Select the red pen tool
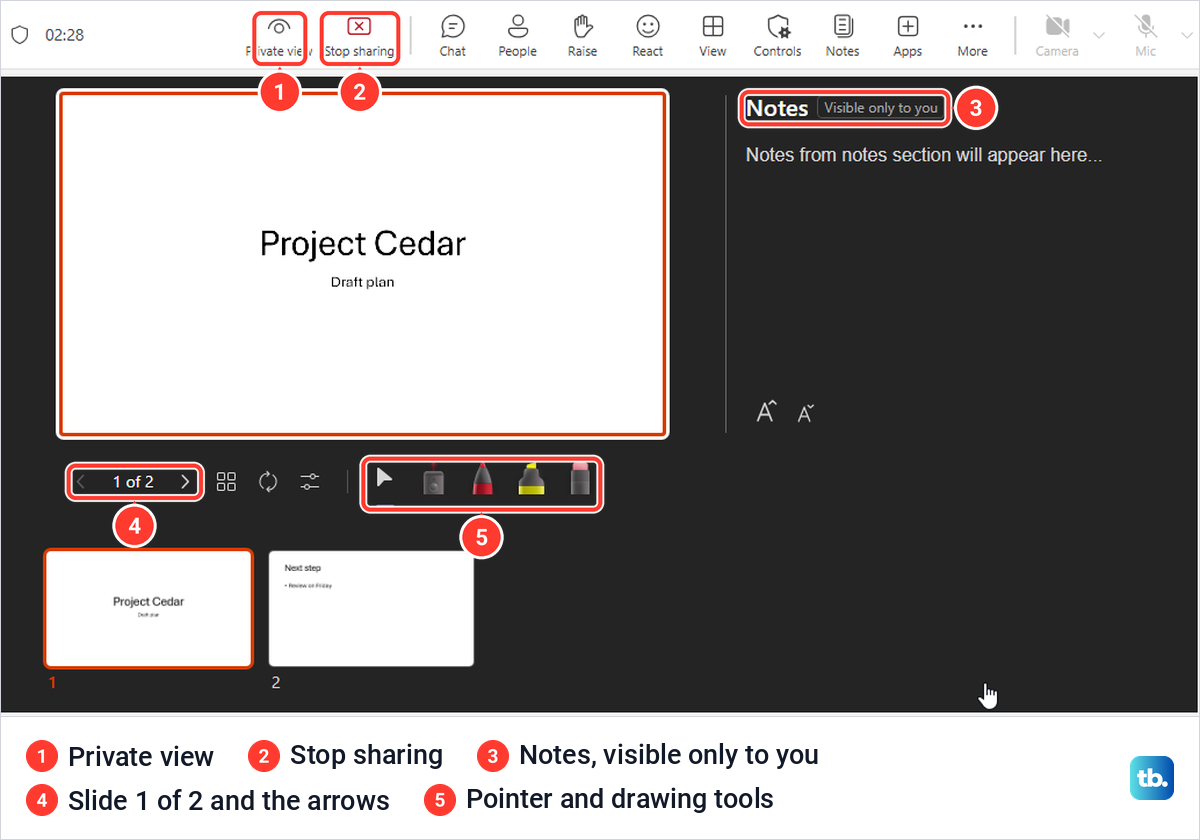The width and height of the screenshot is (1200, 840). point(482,480)
